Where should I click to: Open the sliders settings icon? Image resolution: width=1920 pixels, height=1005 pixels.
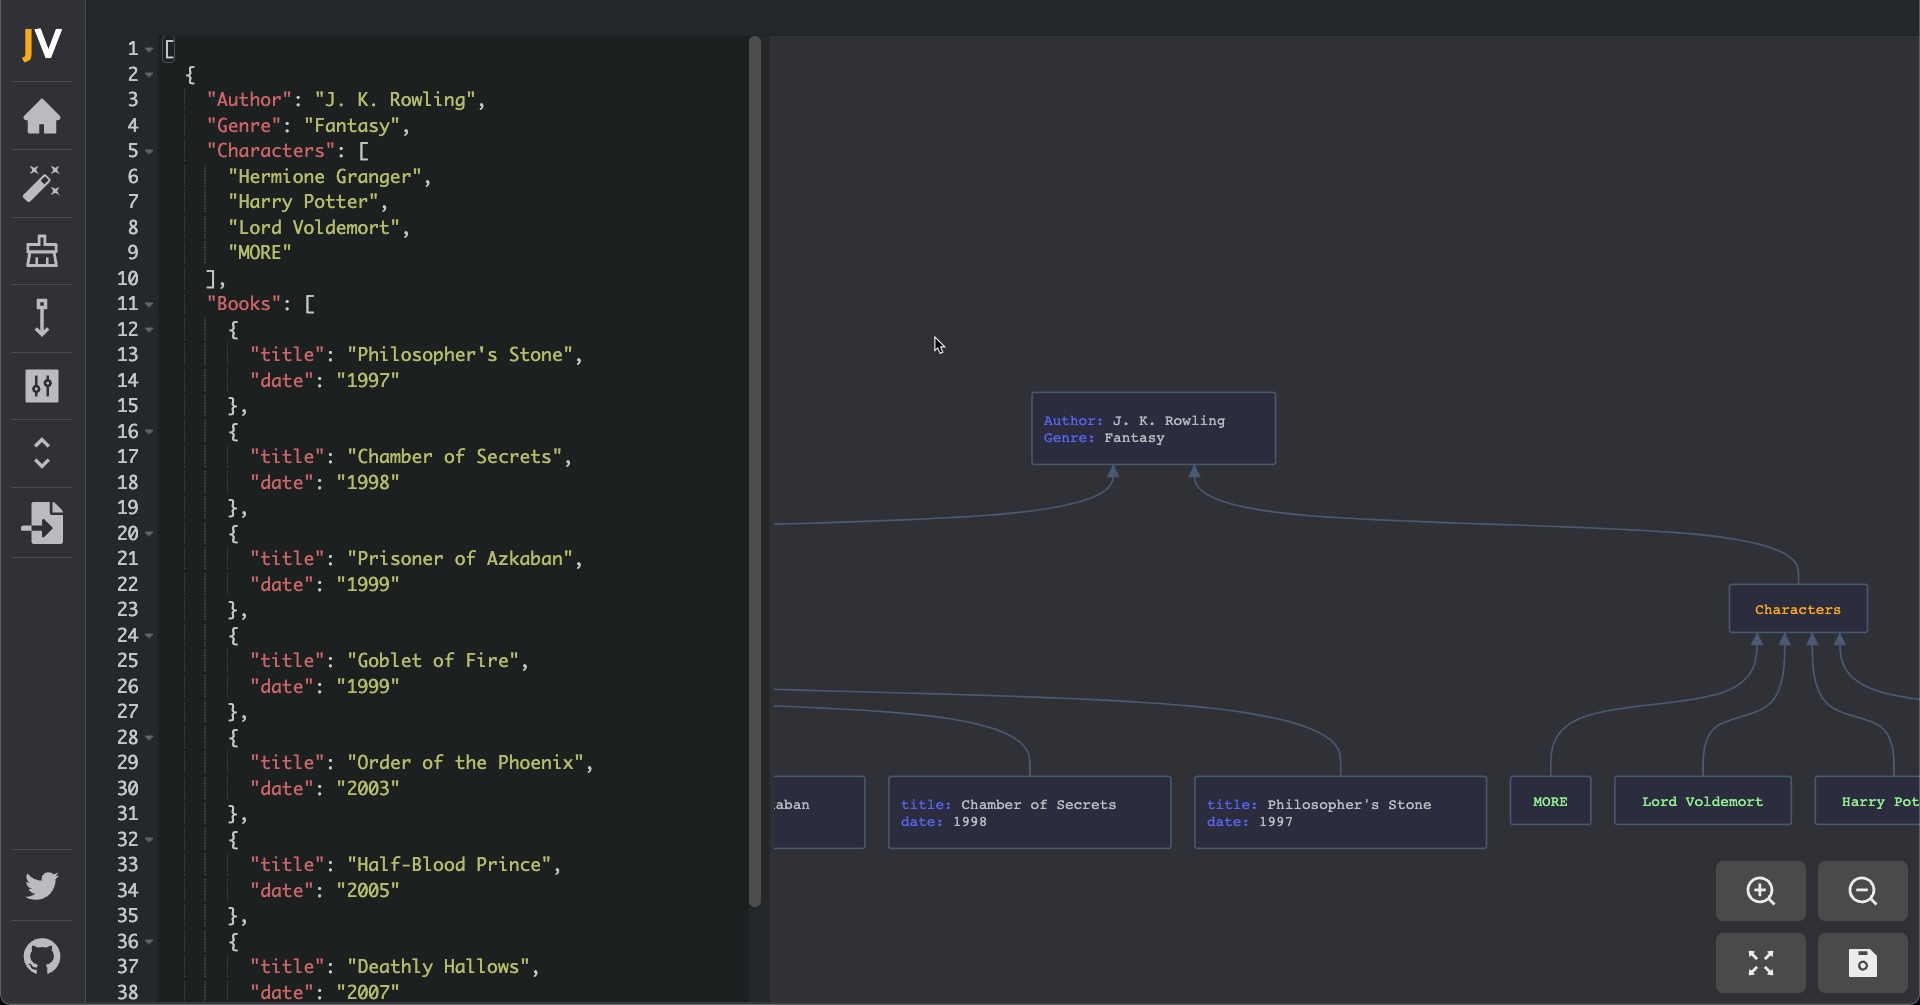tap(42, 386)
